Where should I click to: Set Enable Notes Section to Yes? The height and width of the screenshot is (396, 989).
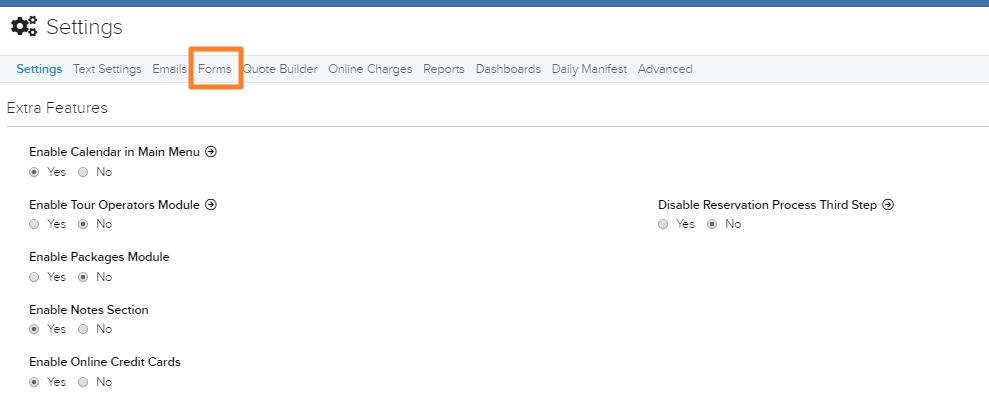pyautogui.click(x=34, y=329)
